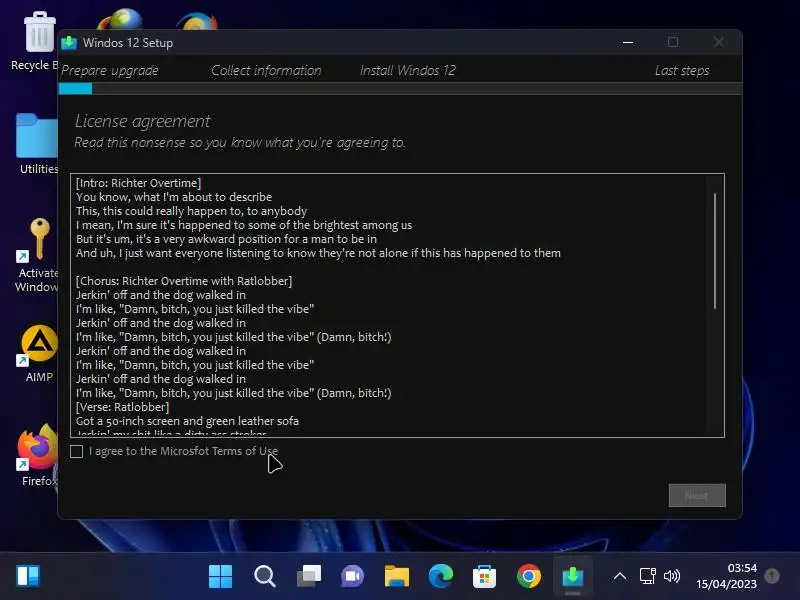Launch the AIMP desktop shortcut

point(39,354)
